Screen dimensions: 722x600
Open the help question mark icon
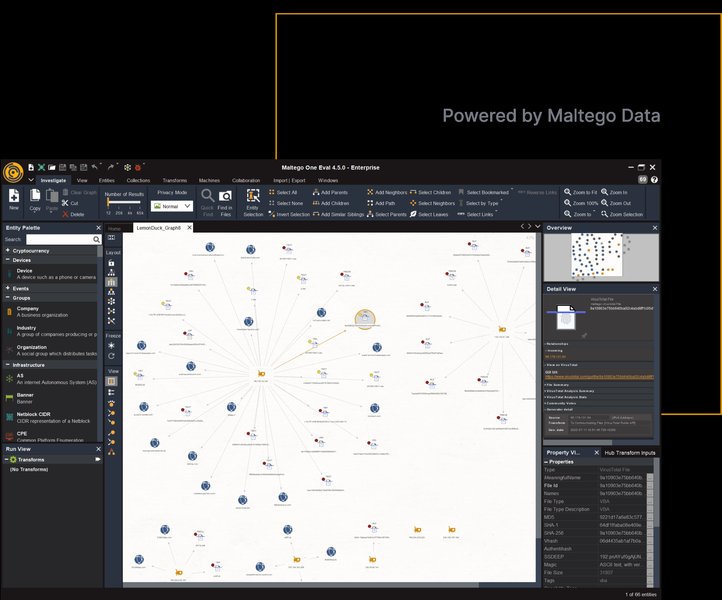654,180
